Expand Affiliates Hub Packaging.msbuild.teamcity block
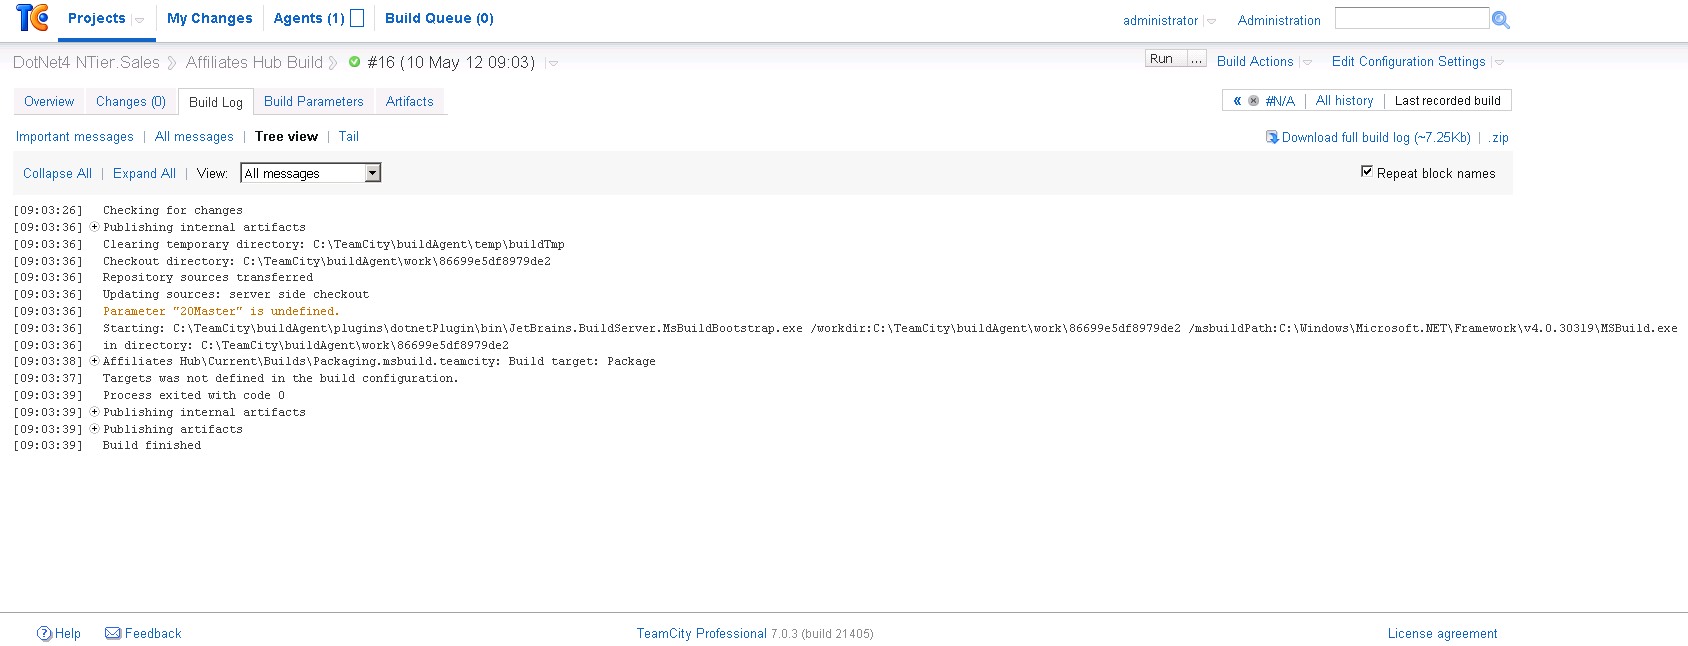1688x646 pixels. pos(94,361)
